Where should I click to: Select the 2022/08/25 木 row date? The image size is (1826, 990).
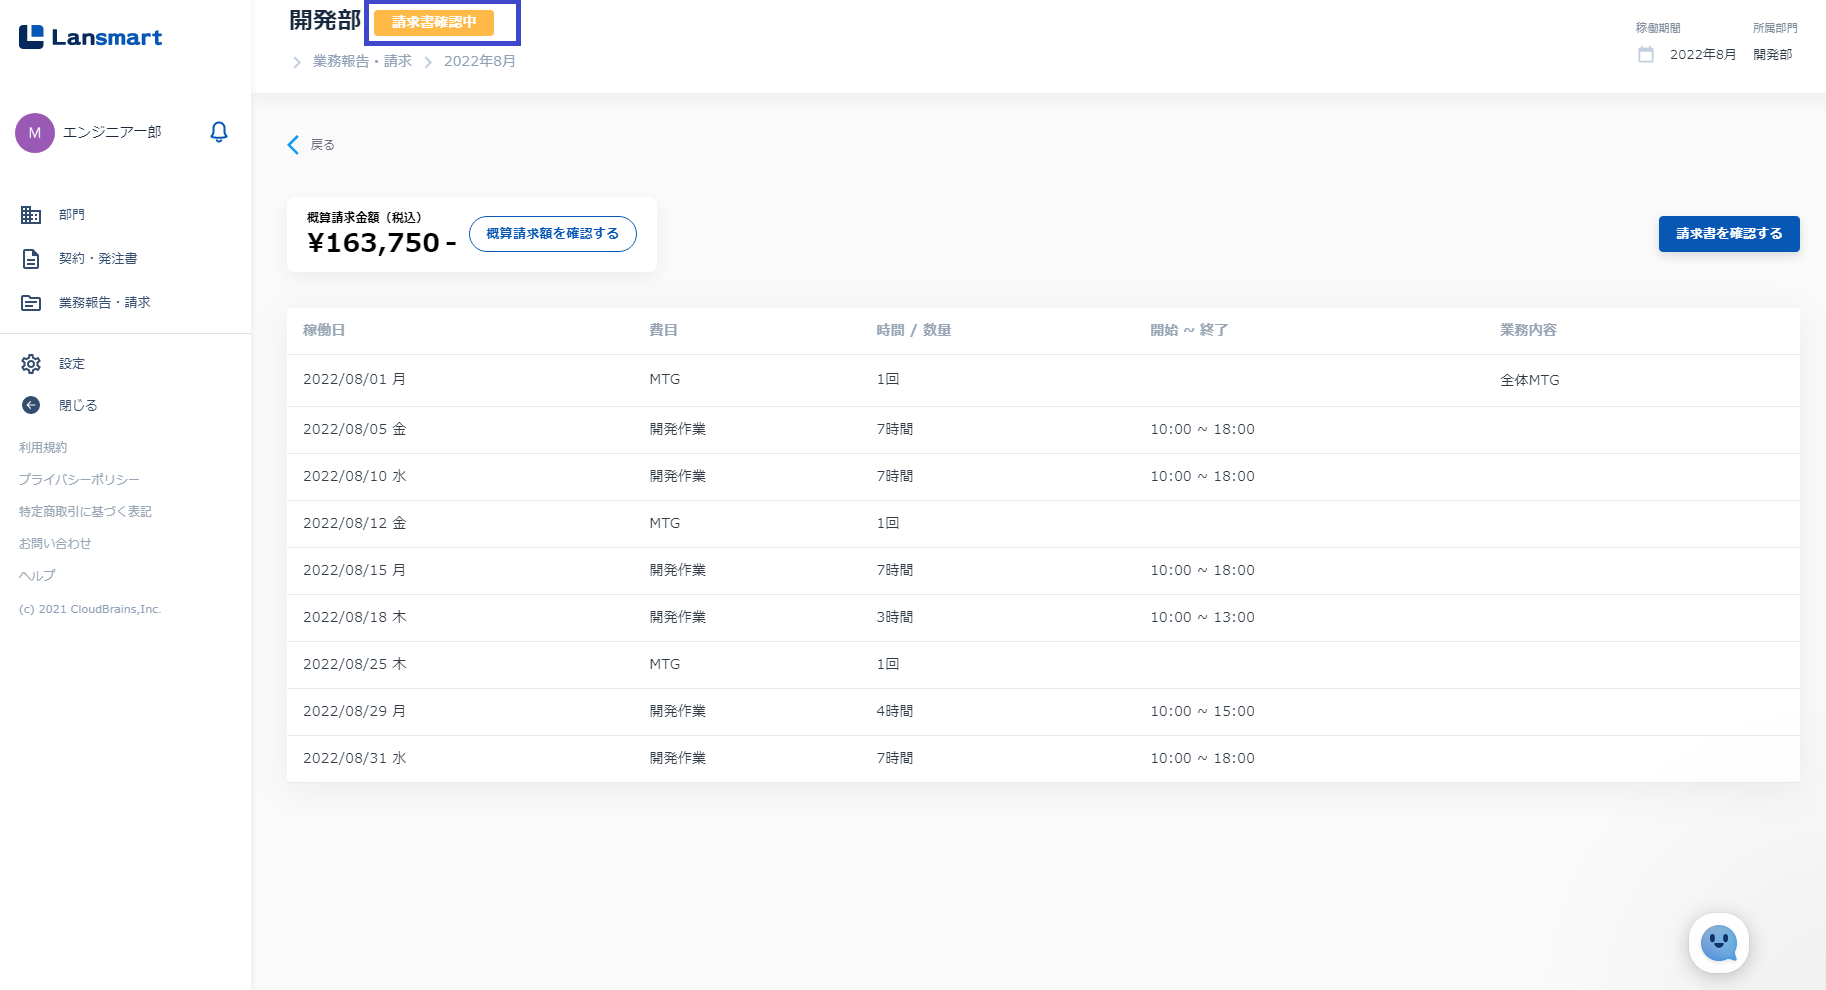355,664
